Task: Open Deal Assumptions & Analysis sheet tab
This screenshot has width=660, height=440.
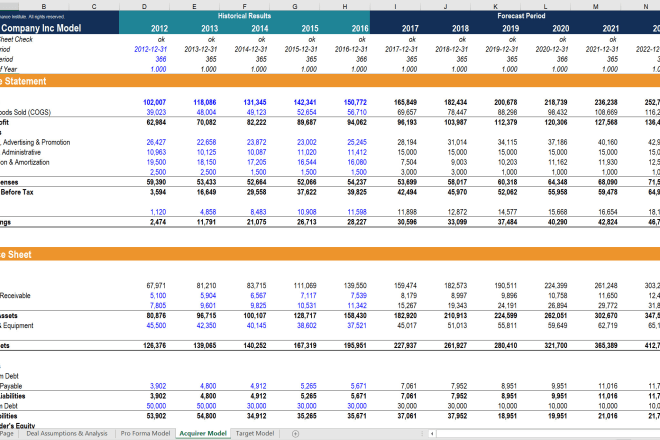Action: 67,433
